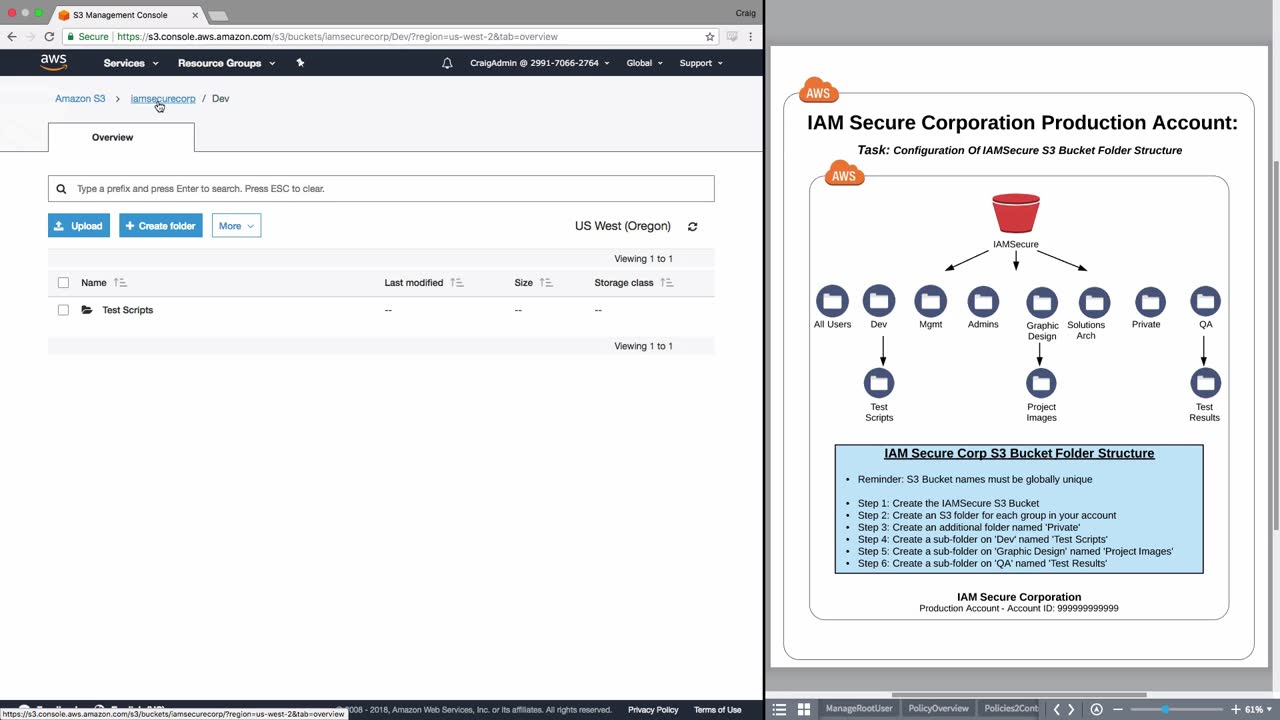Expand the Resource Groups menu
Image resolution: width=1280 pixels, height=720 pixels.
(x=226, y=63)
